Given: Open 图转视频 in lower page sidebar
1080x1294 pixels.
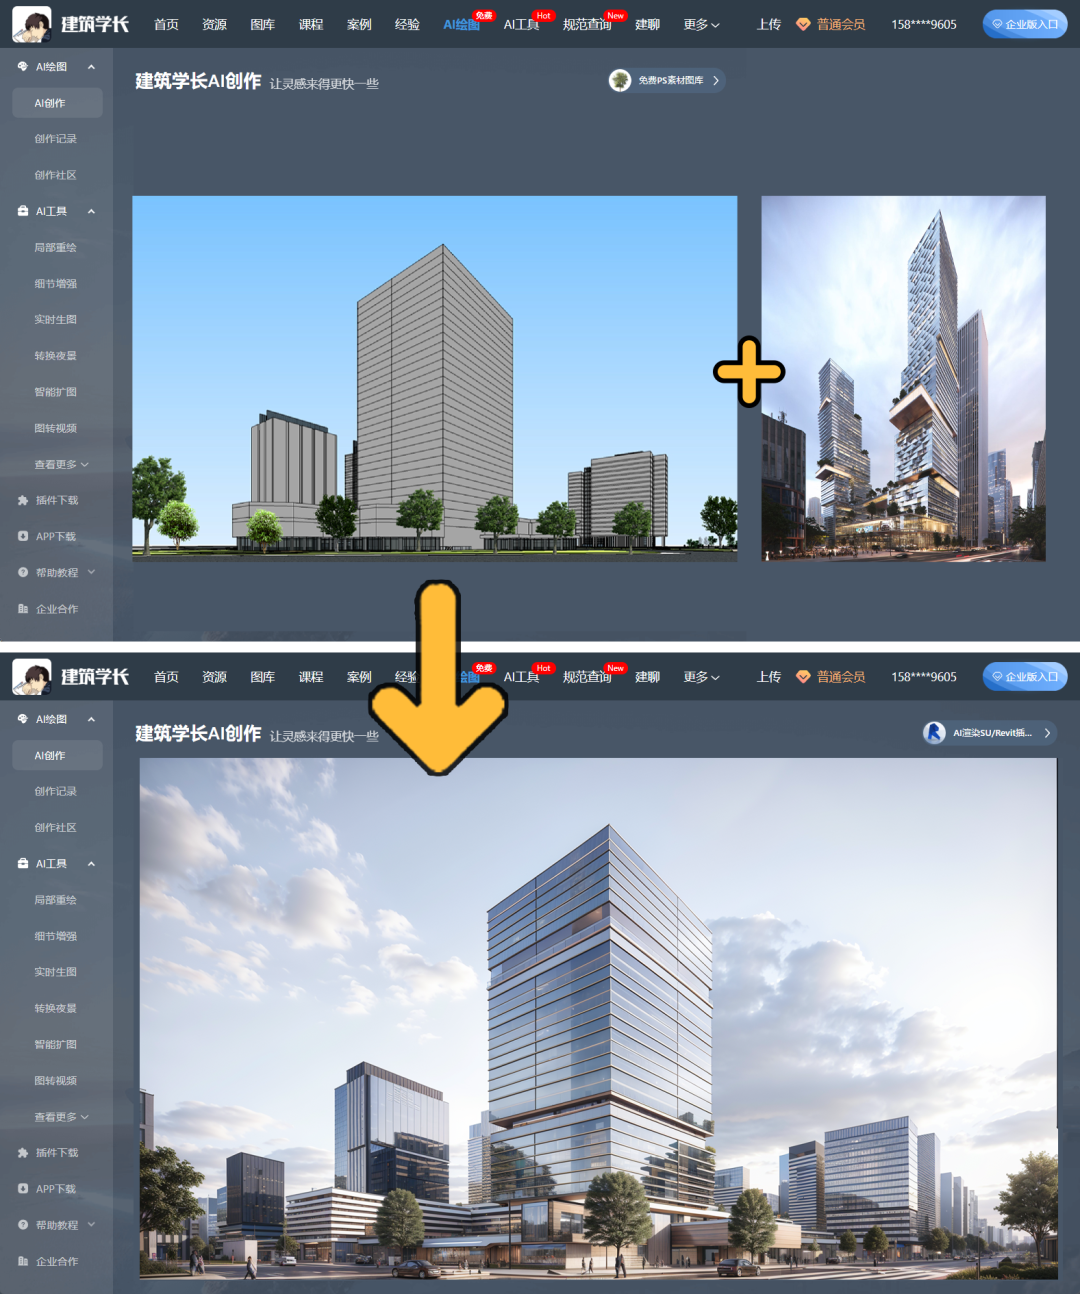Looking at the screenshot, I should click(55, 1080).
